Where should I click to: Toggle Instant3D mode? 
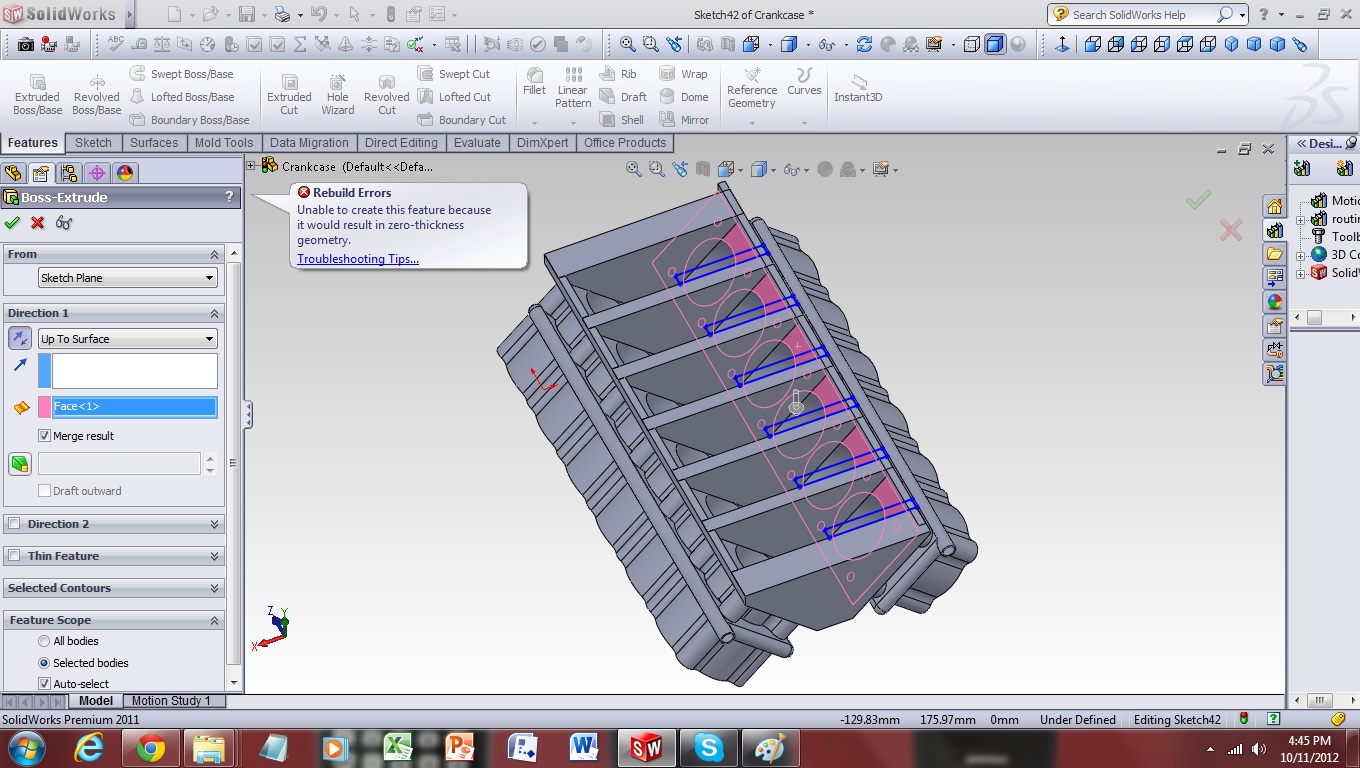pyautogui.click(x=858, y=88)
